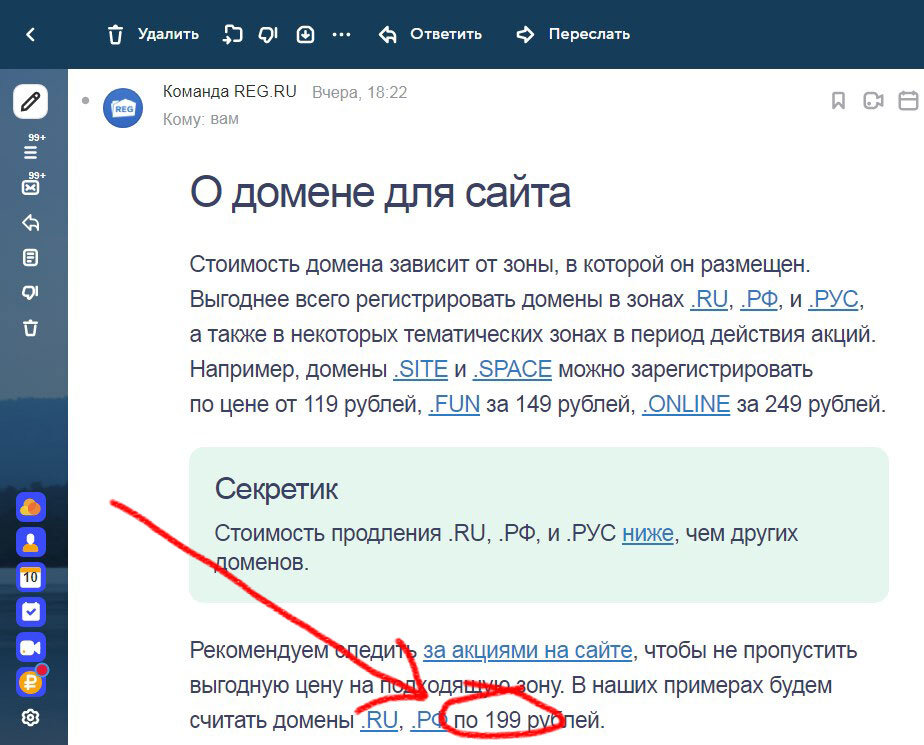Open the .RU link in first paragraph

pyautogui.click(x=709, y=299)
